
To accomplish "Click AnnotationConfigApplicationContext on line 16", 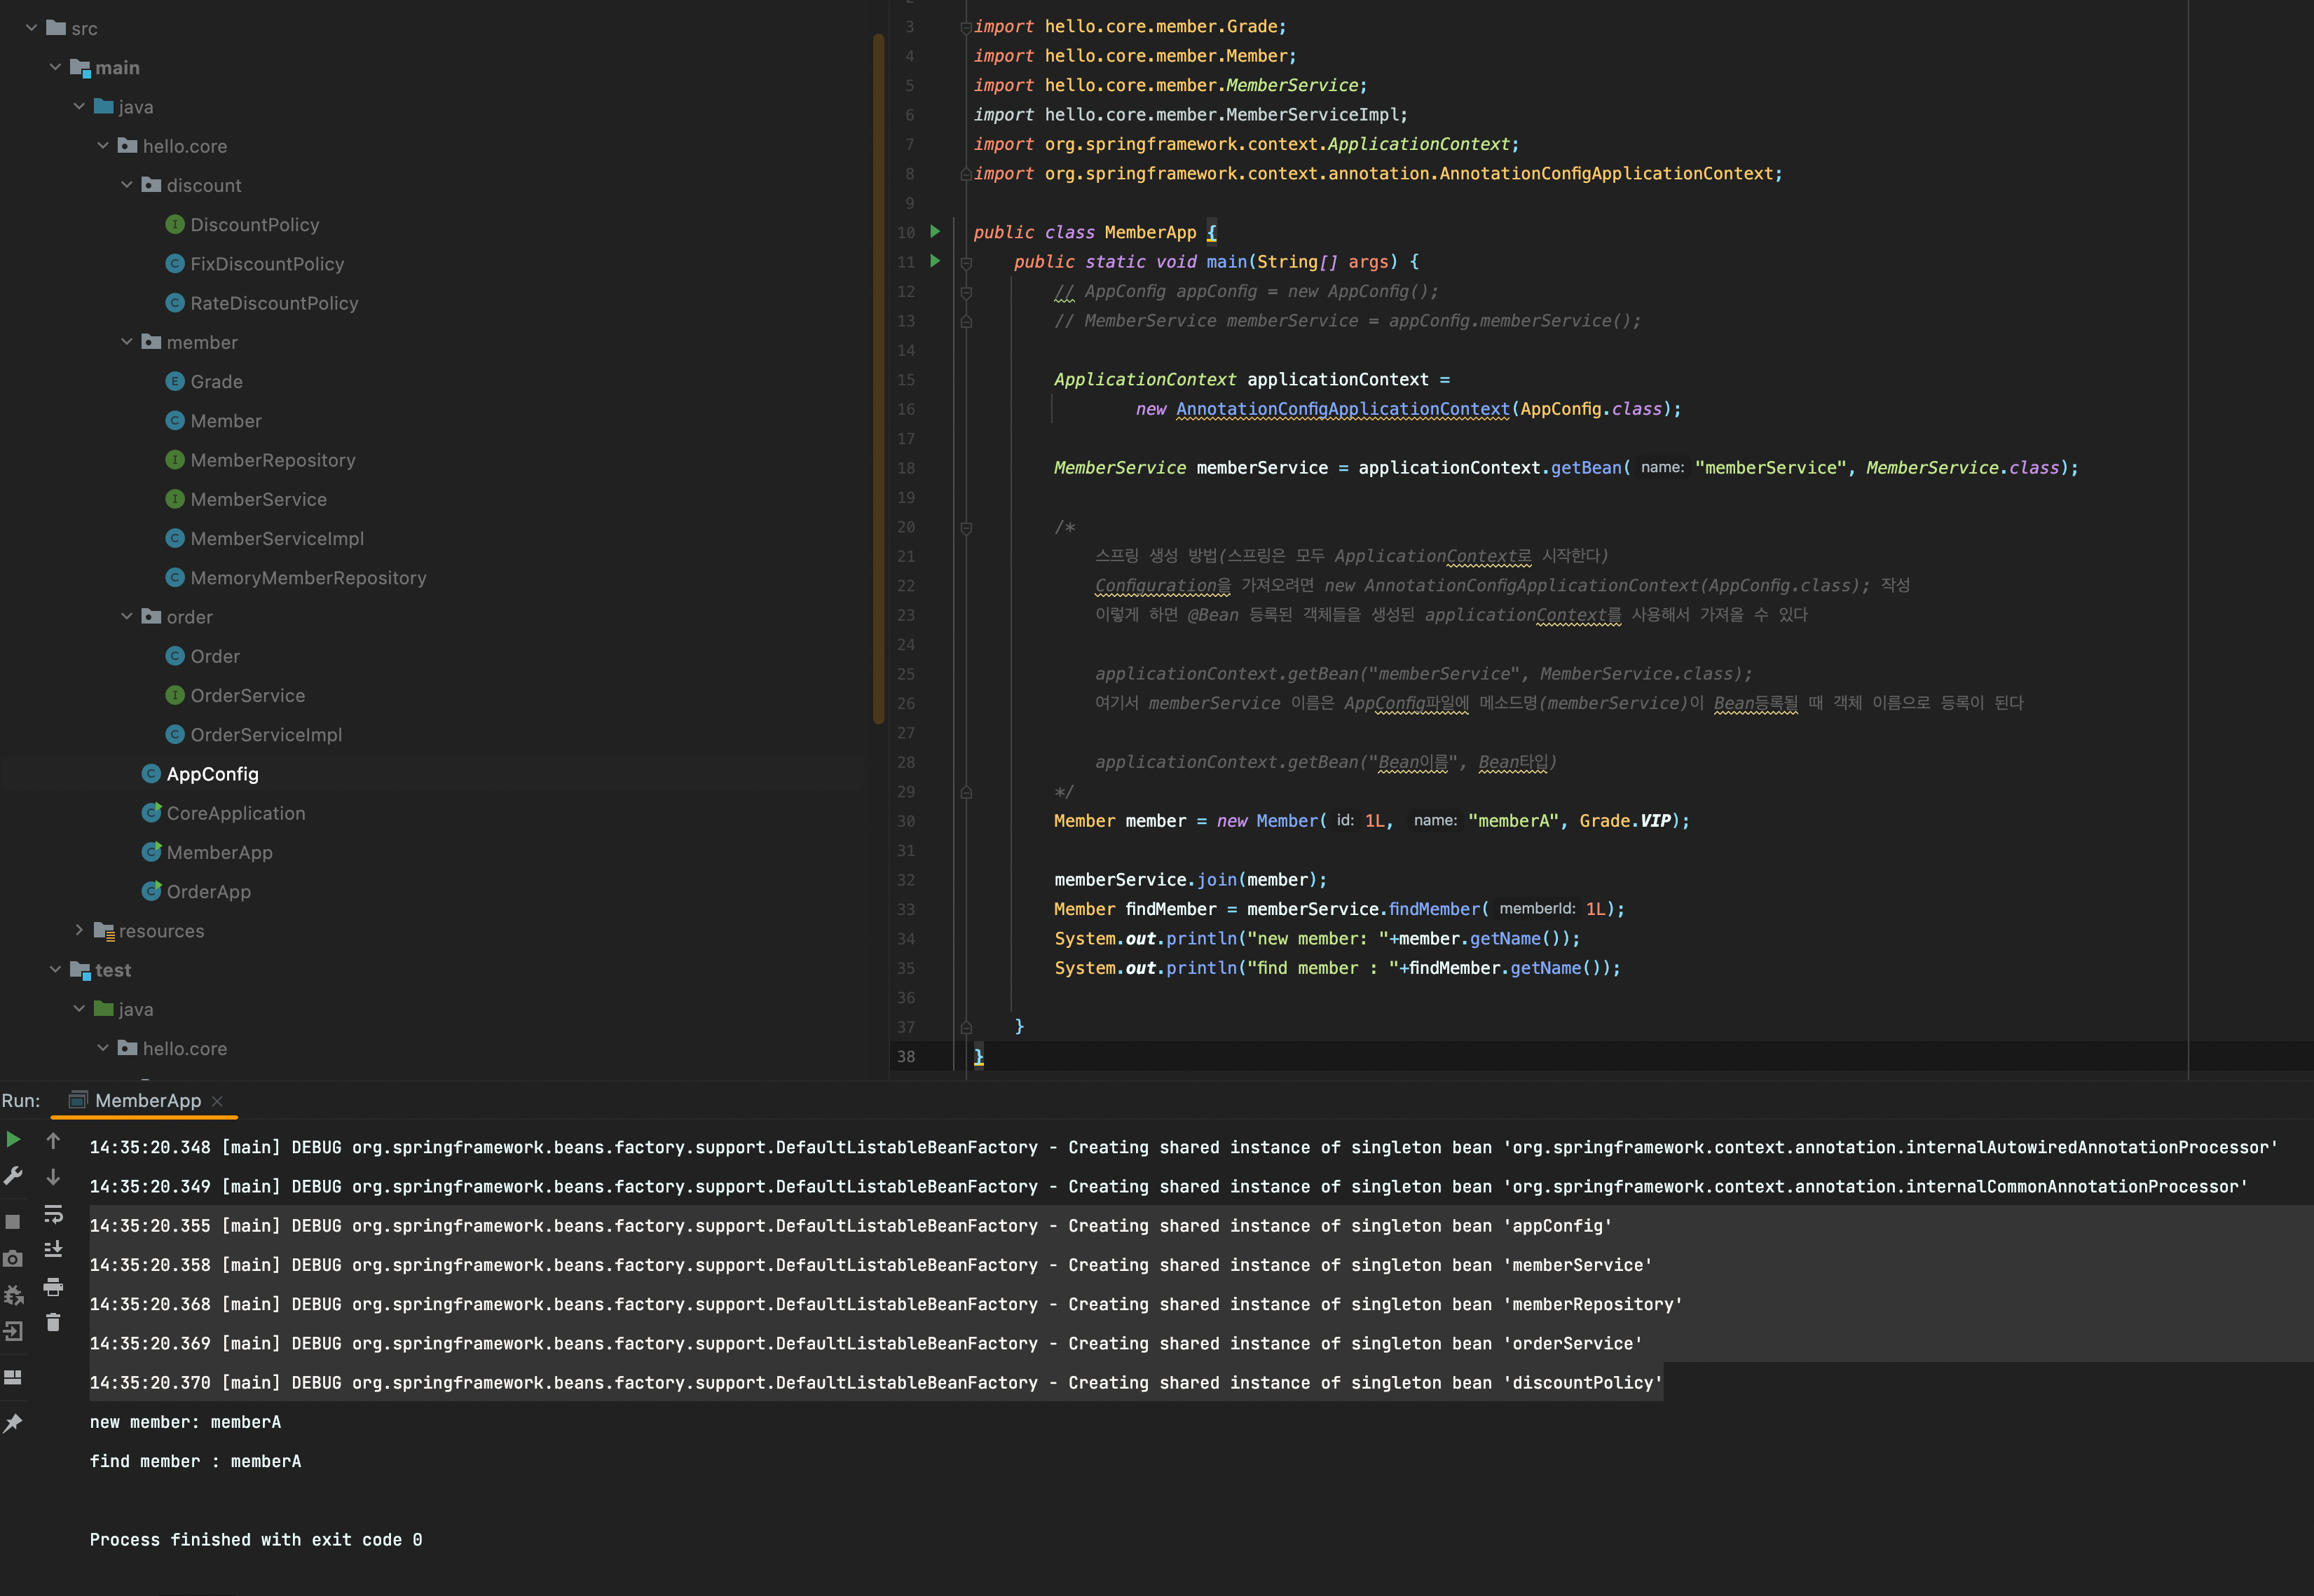I will pos(1342,409).
